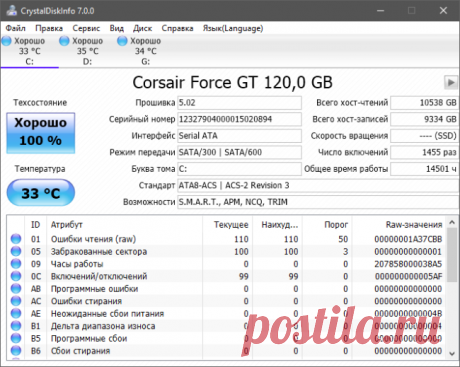Open the Правка menu
460x367 pixels.
[49, 28]
